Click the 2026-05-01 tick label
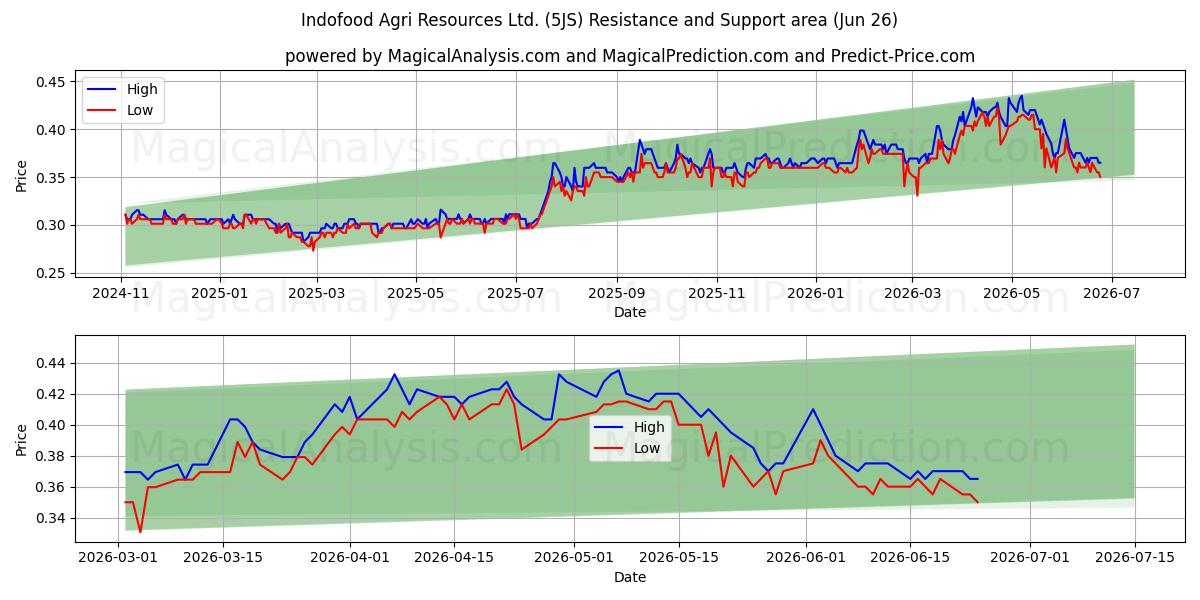 [574, 557]
